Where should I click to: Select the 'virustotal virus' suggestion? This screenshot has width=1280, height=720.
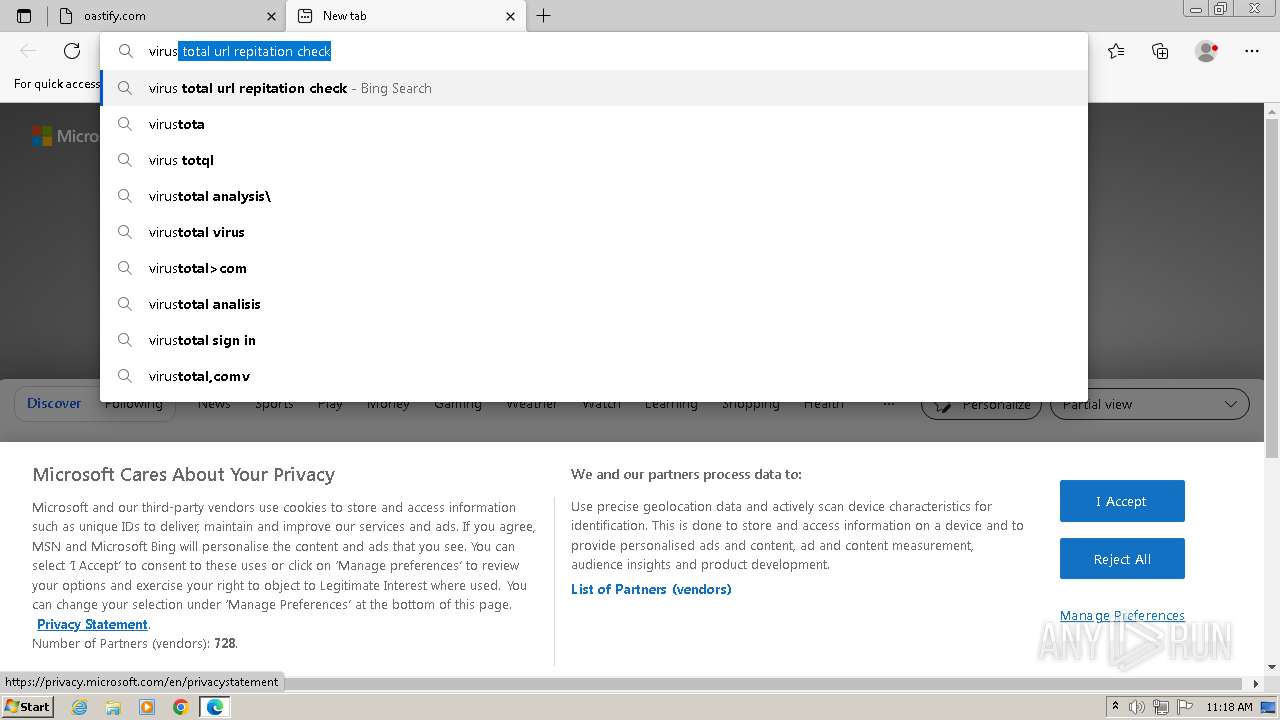point(594,232)
